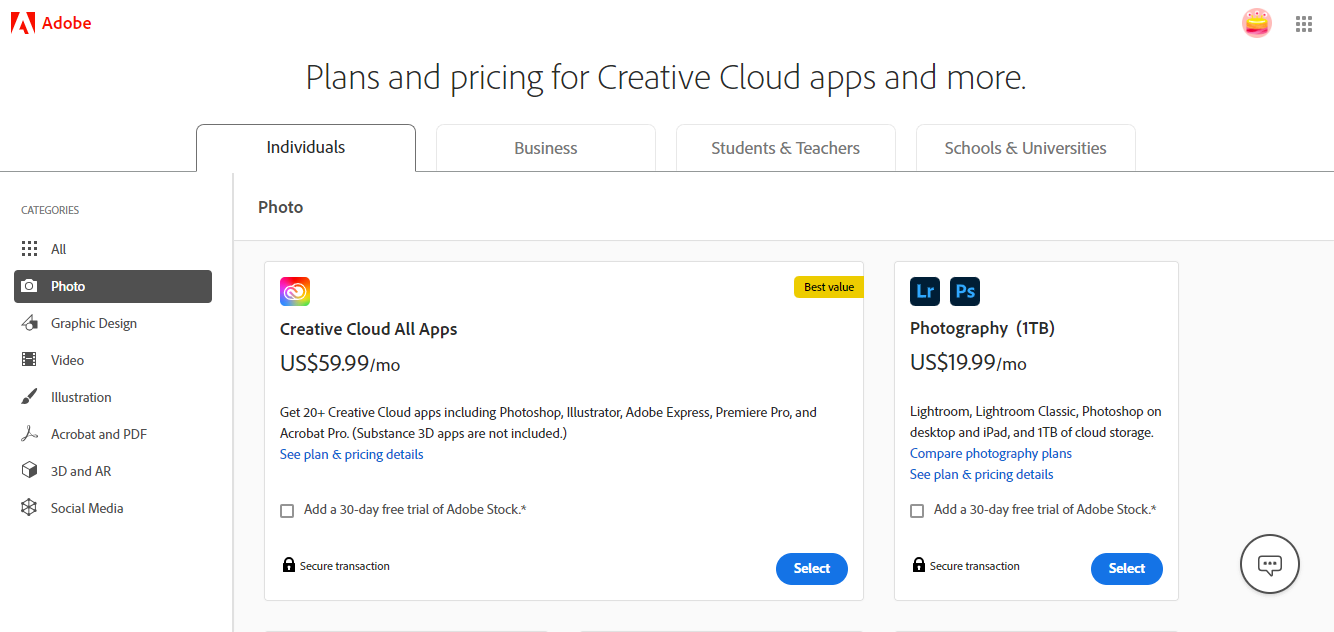Viewport: 1334px width, 632px height.
Task: Select the Photography (1TB) plan
Action: click(x=1127, y=569)
